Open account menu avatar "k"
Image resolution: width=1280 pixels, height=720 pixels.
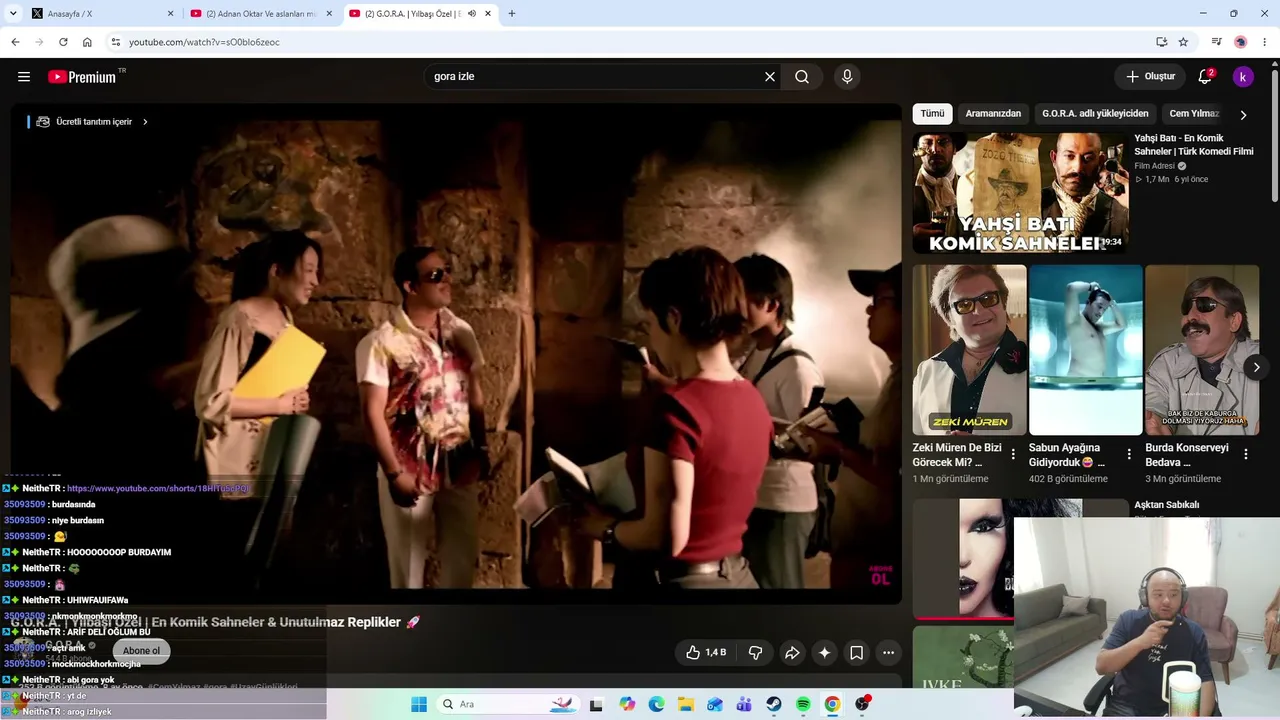pyautogui.click(x=1243, y=77)
